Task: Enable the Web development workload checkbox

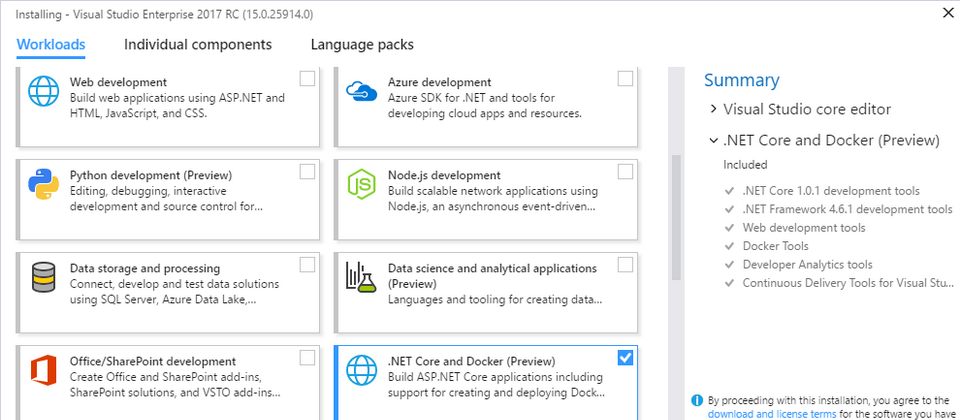Action: tap(308, 79)
